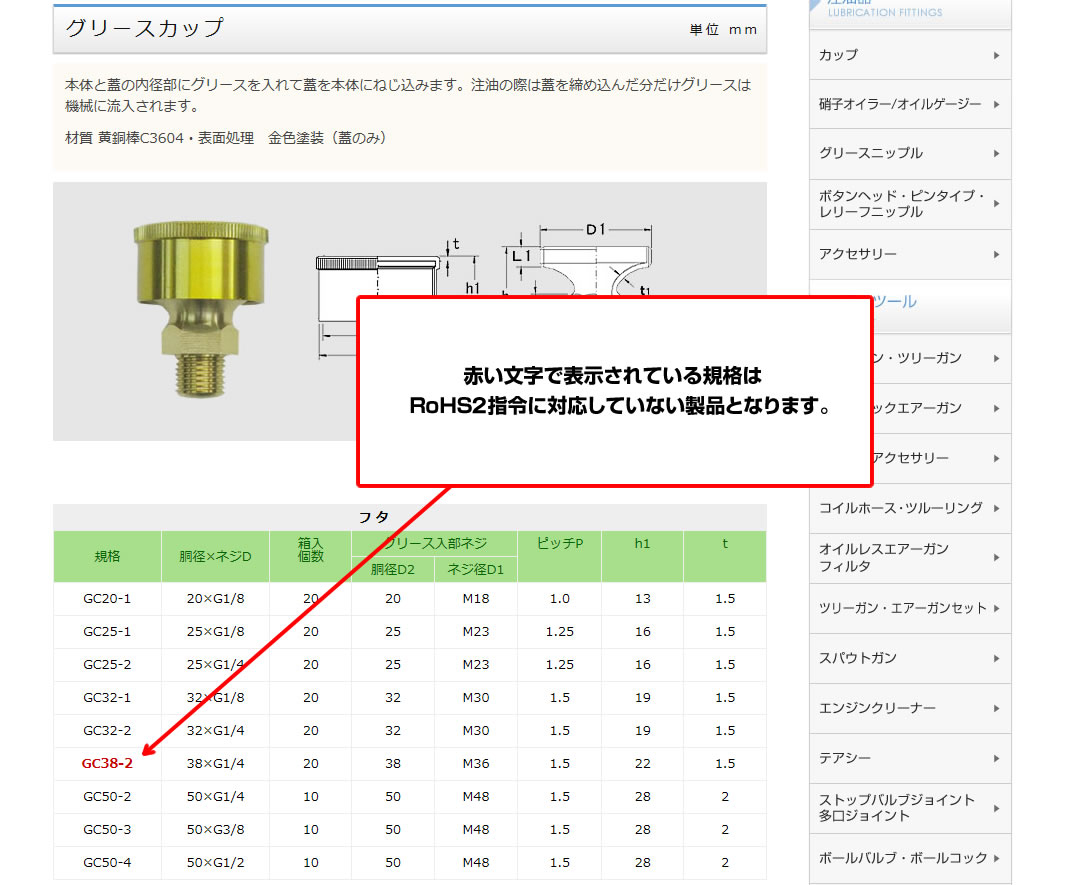Click arrow next to カップ

996,55
